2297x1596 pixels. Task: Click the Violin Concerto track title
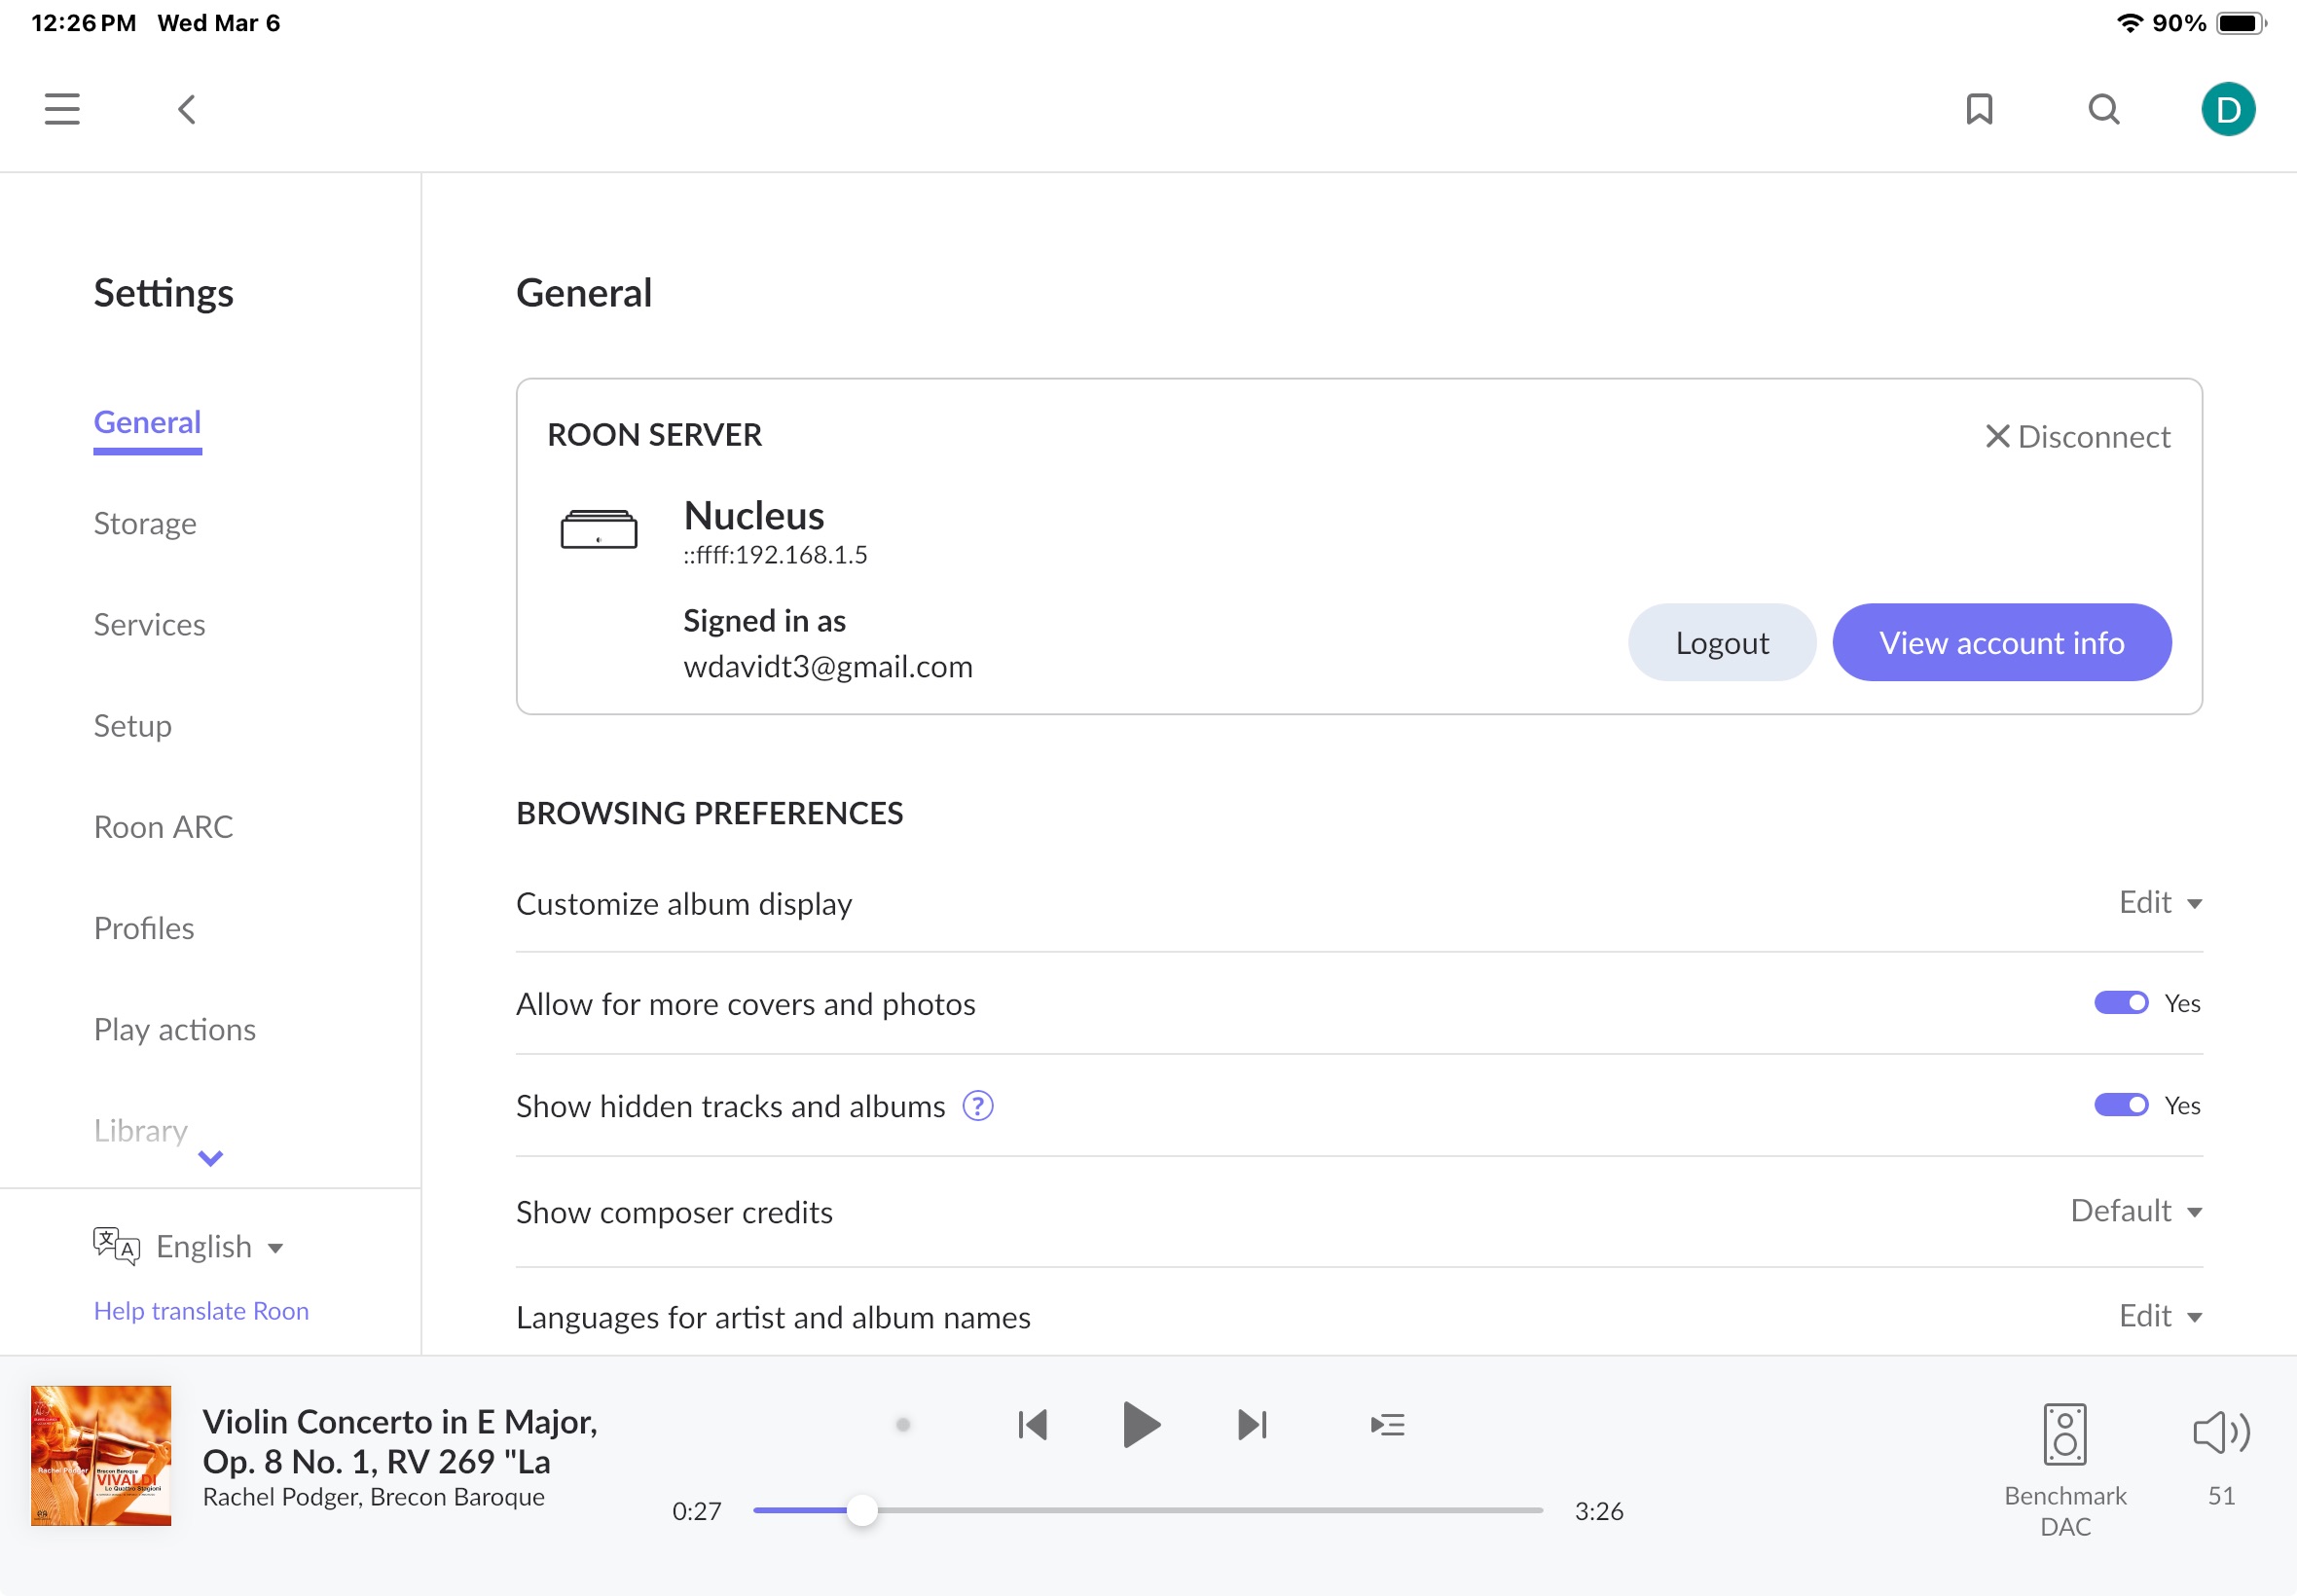coord(400,1441)
